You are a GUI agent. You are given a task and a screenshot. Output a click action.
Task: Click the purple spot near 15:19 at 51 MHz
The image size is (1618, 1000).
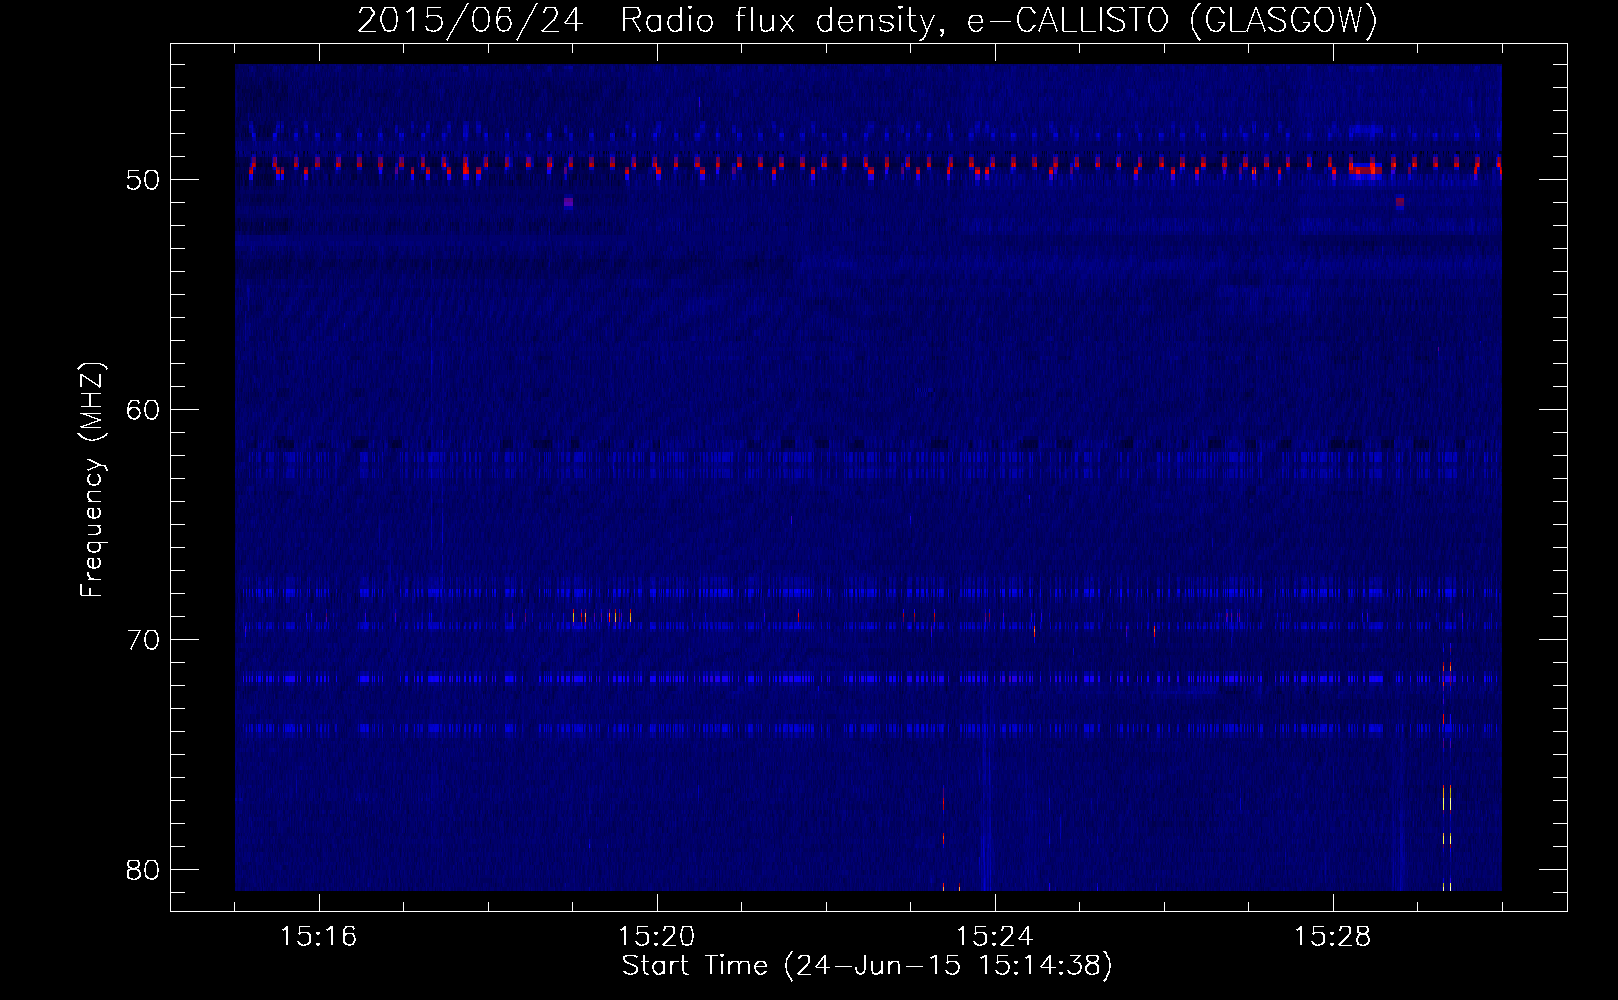coord(568,202)
